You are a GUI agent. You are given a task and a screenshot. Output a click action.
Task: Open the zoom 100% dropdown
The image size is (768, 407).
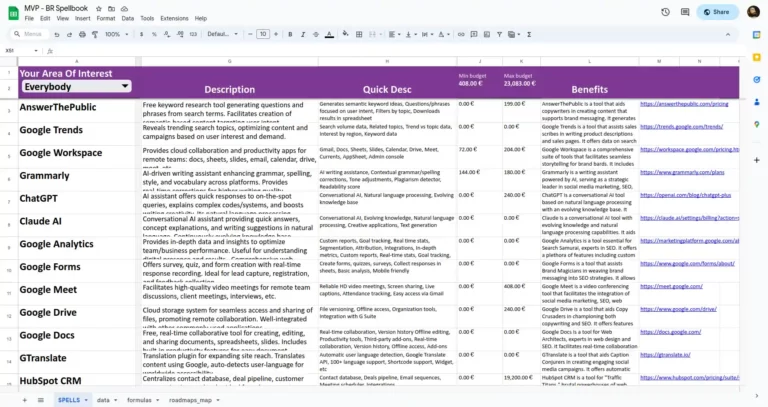[x=117, y=34]
